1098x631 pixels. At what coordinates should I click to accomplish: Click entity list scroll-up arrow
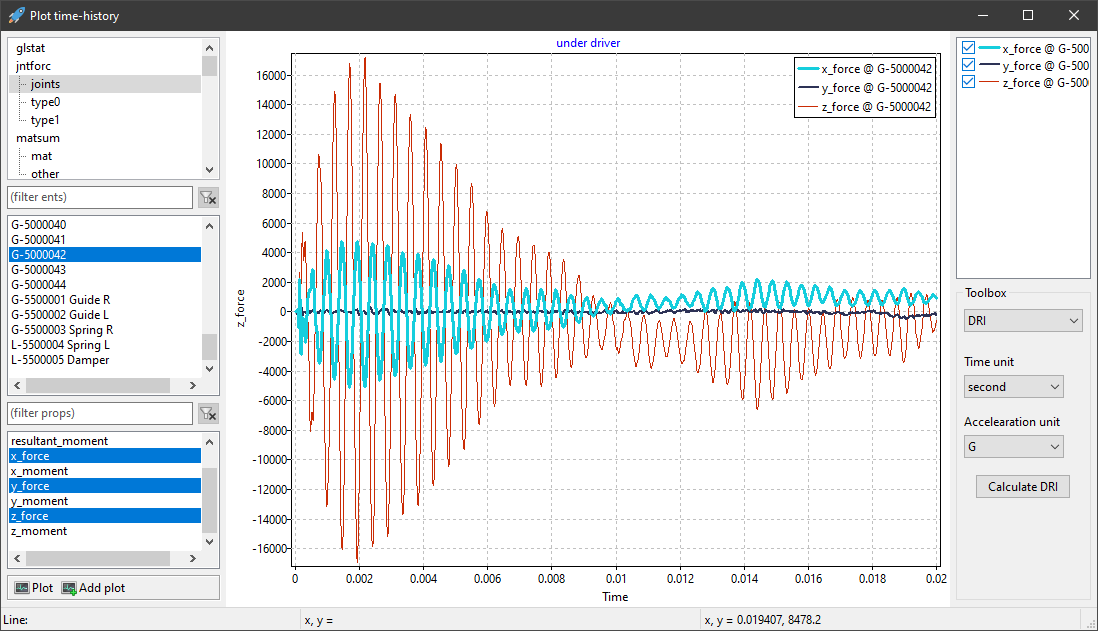pyautogui.click(x=209, y=226)
